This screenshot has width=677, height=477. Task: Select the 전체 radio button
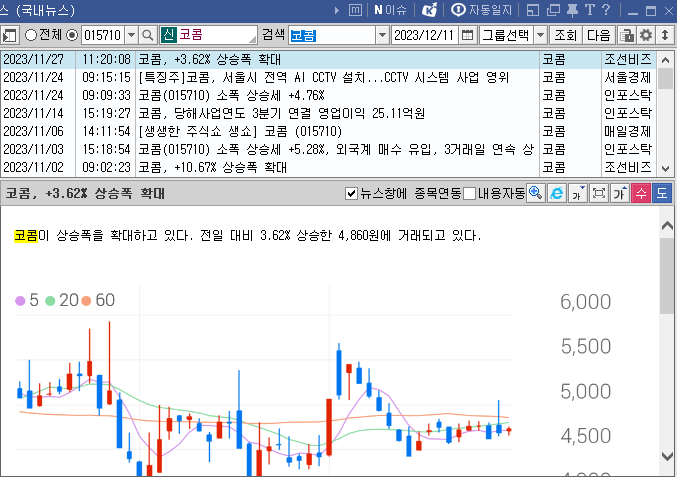click(x=31, y=35)
